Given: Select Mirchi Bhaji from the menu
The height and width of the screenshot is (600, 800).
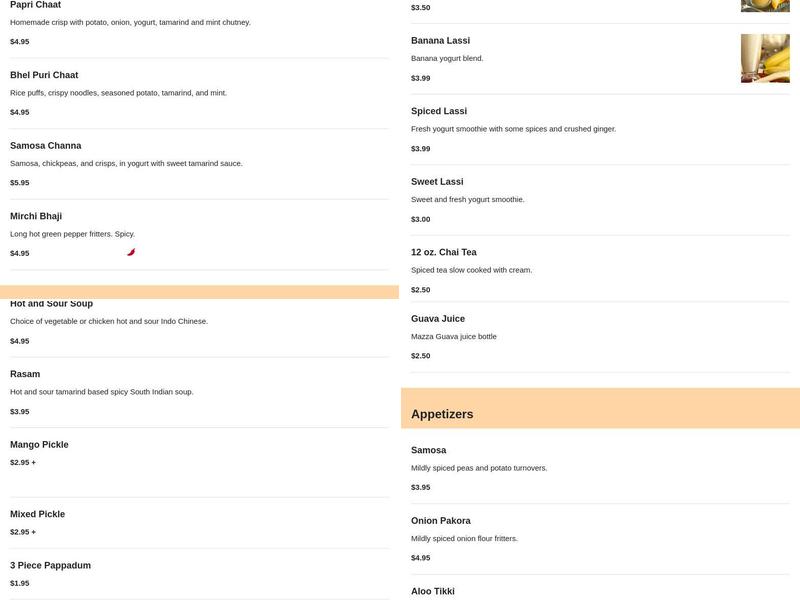Looking at the screenshot, I should pos(36,216).
